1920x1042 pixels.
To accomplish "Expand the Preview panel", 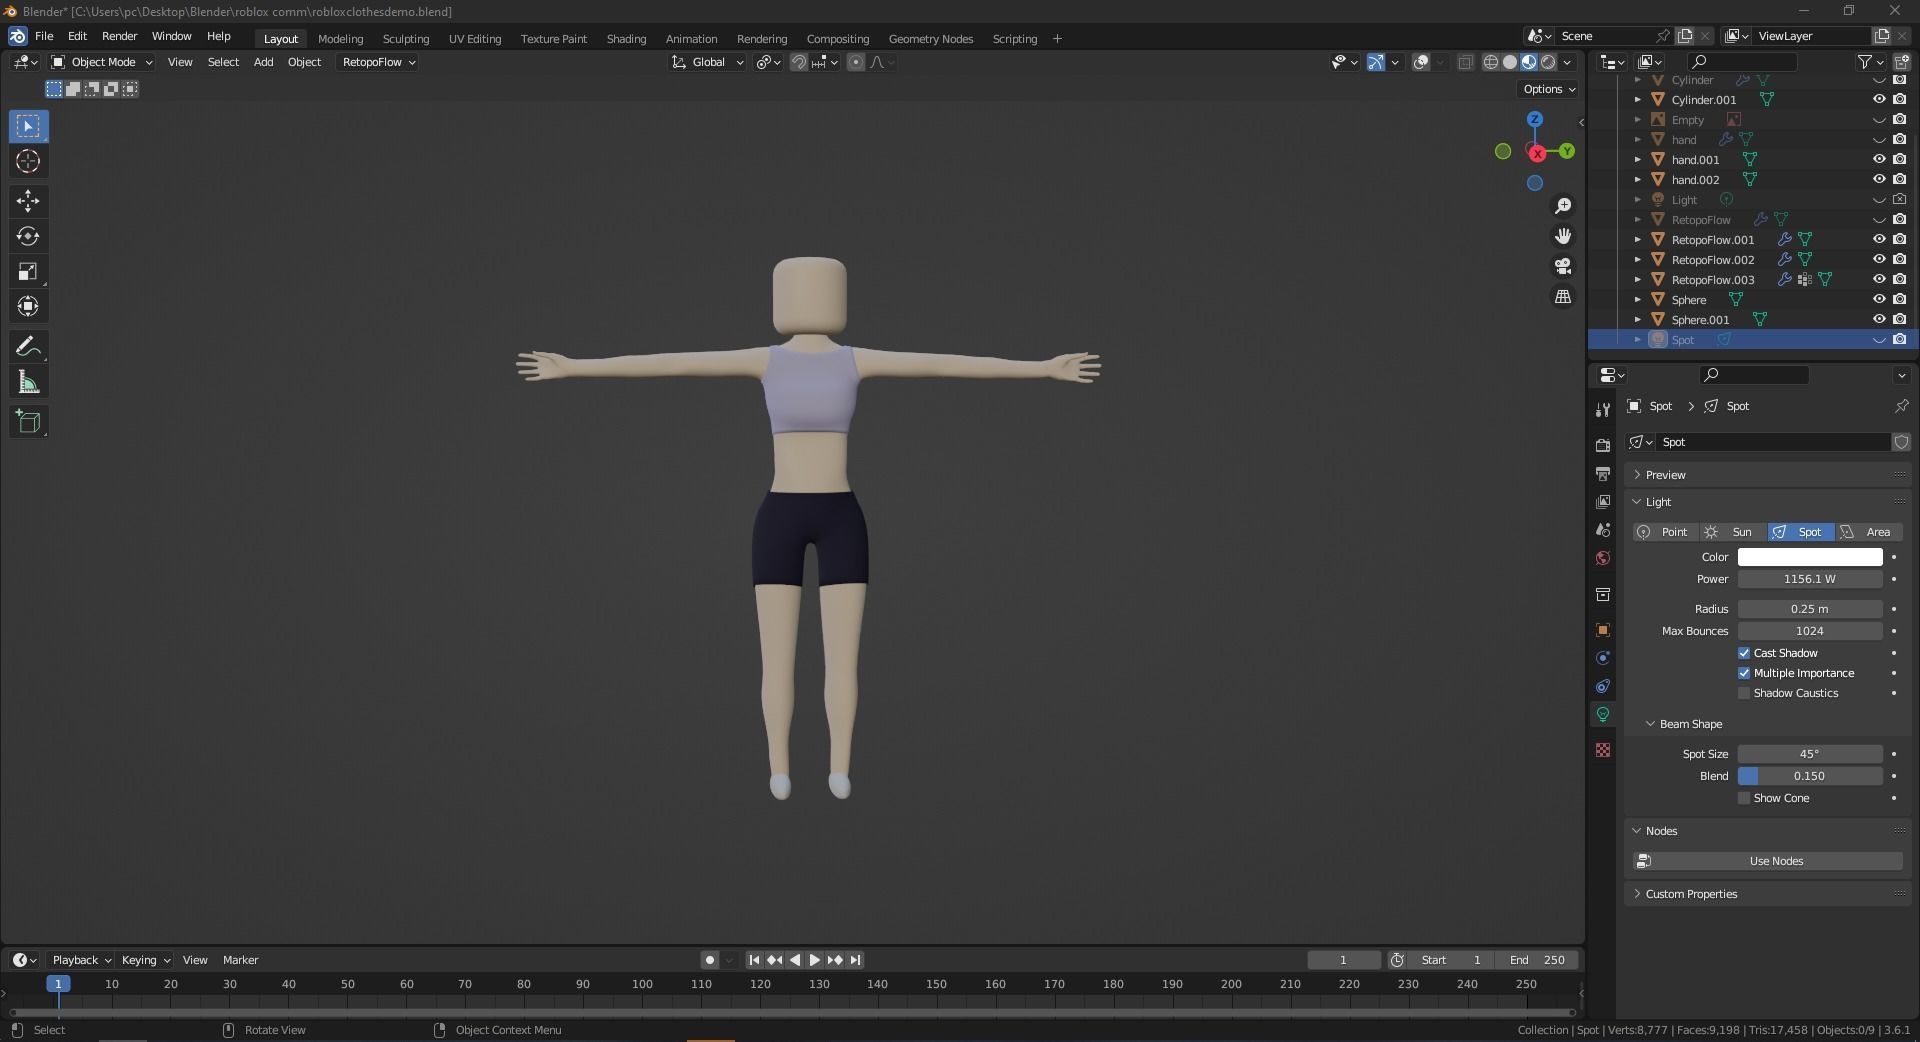I will 1665,475.
